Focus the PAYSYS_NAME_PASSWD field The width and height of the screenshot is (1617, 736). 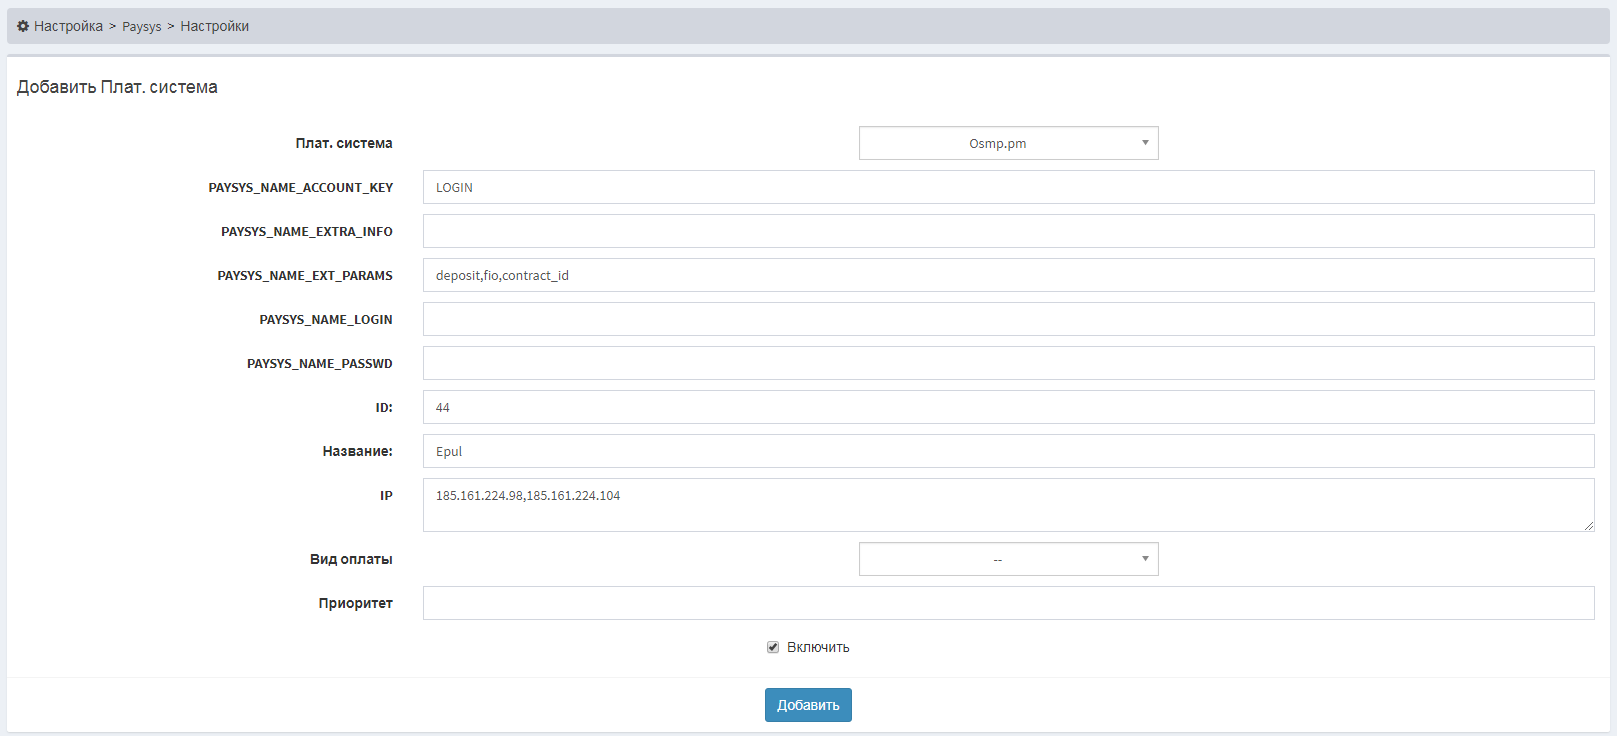click(x=1008, y=363)
